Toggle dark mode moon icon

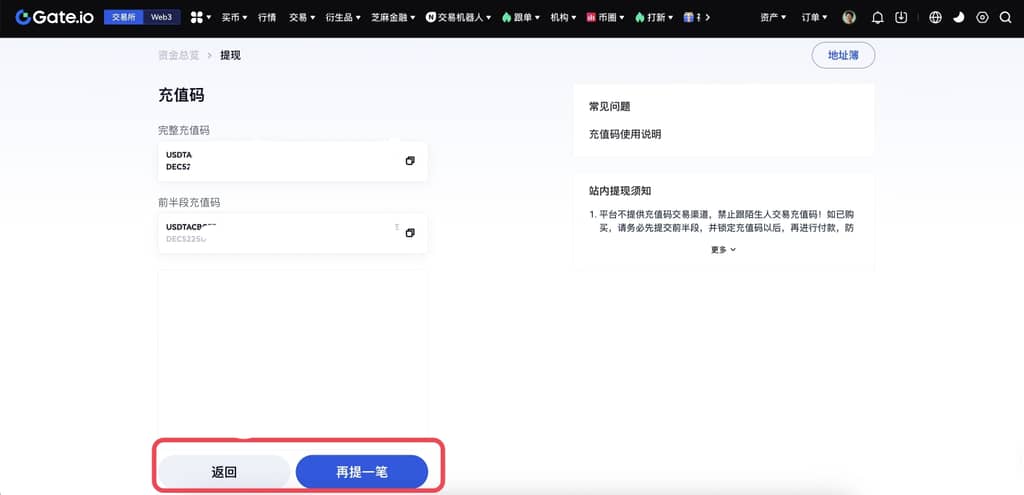(958, 18)
